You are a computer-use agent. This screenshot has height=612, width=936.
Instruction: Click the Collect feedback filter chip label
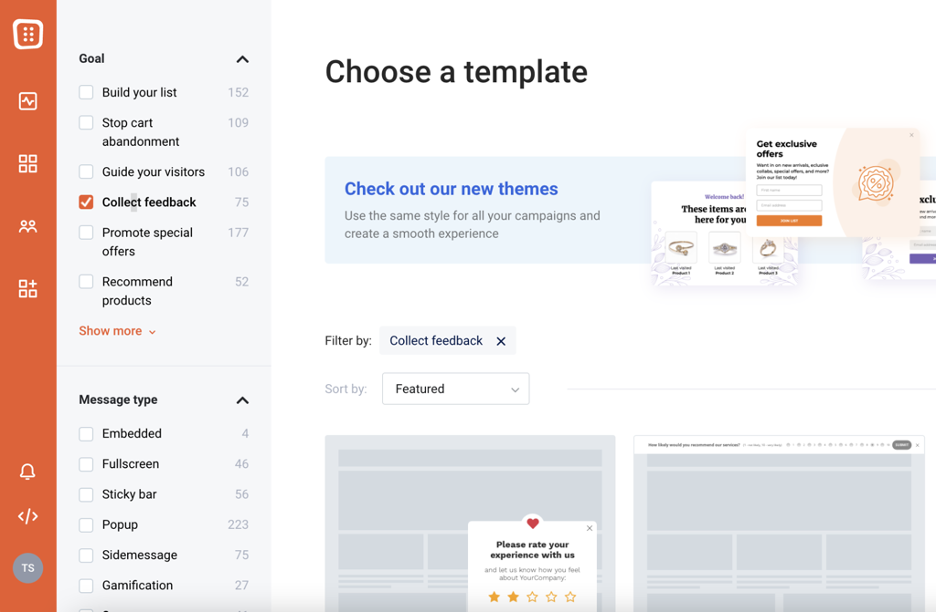pyautogui.click(x=436, y=341)
